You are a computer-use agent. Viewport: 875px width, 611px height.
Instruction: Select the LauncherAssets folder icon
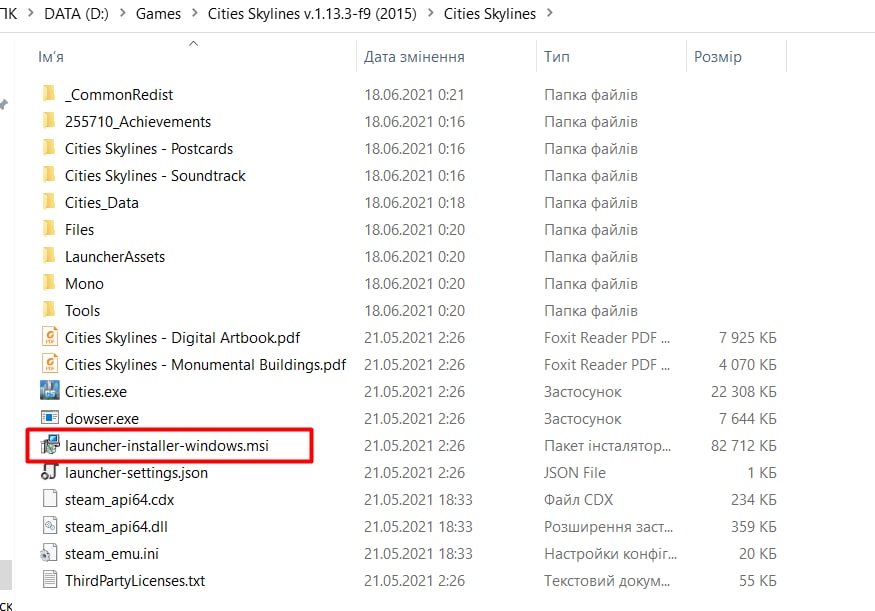(x=49, y=255)
